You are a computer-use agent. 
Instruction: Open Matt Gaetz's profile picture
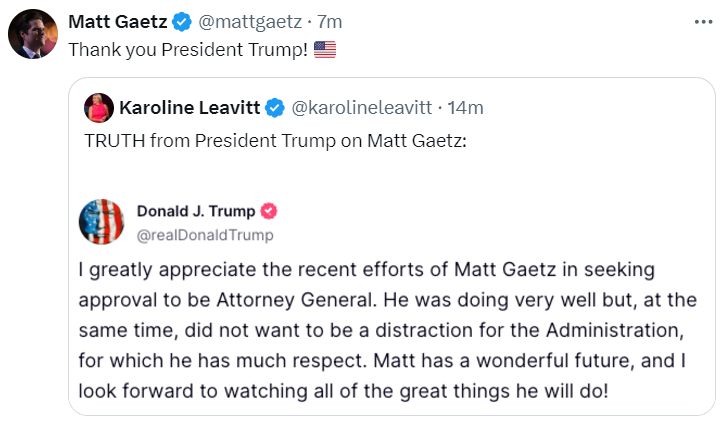tap(33, 36)
